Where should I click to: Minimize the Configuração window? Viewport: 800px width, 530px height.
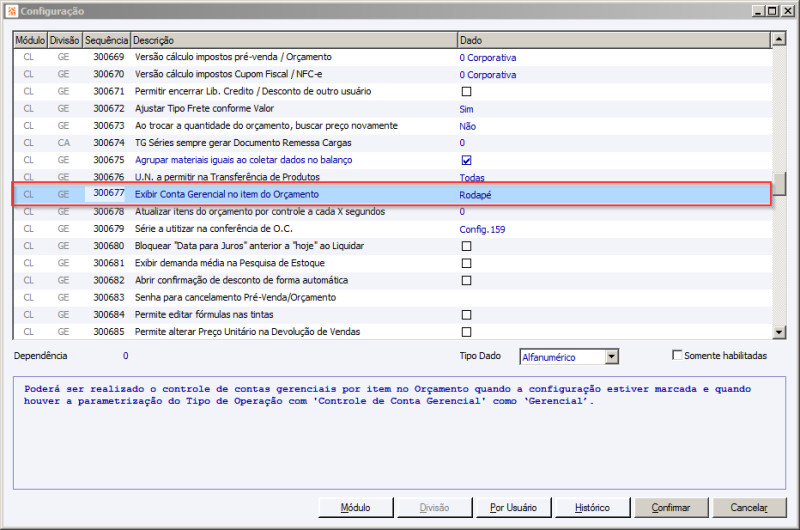tap(758, 11)
